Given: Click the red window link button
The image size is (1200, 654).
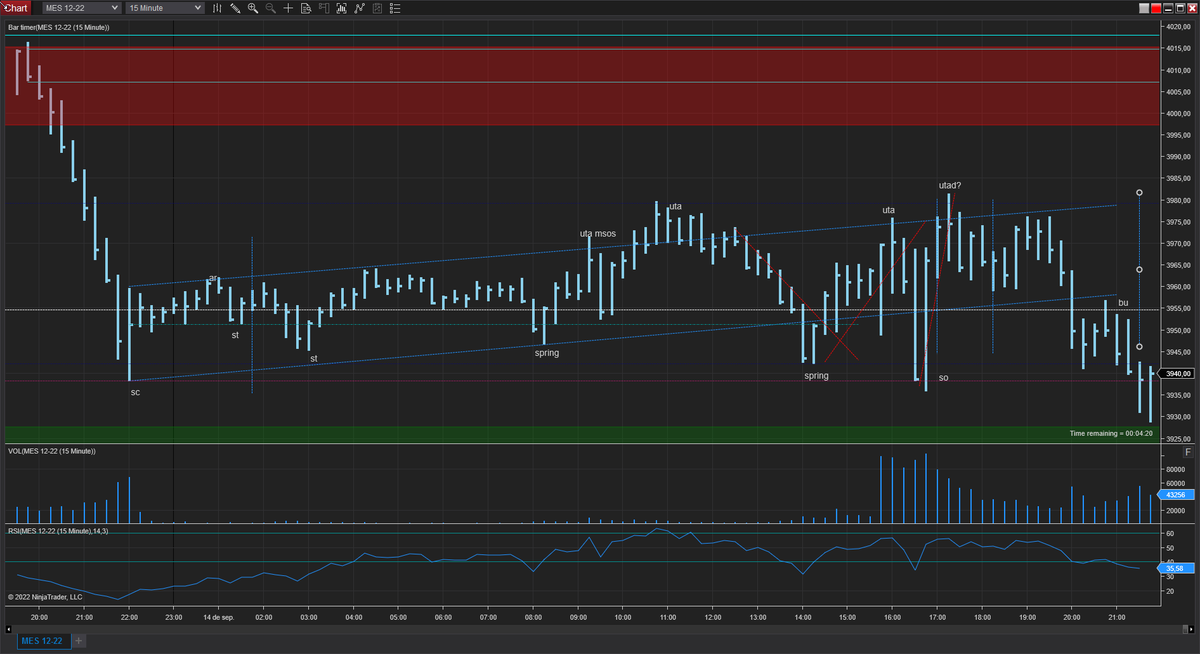Looking at the screenshot, I should pyautogui.click(x=1156, y=8).
